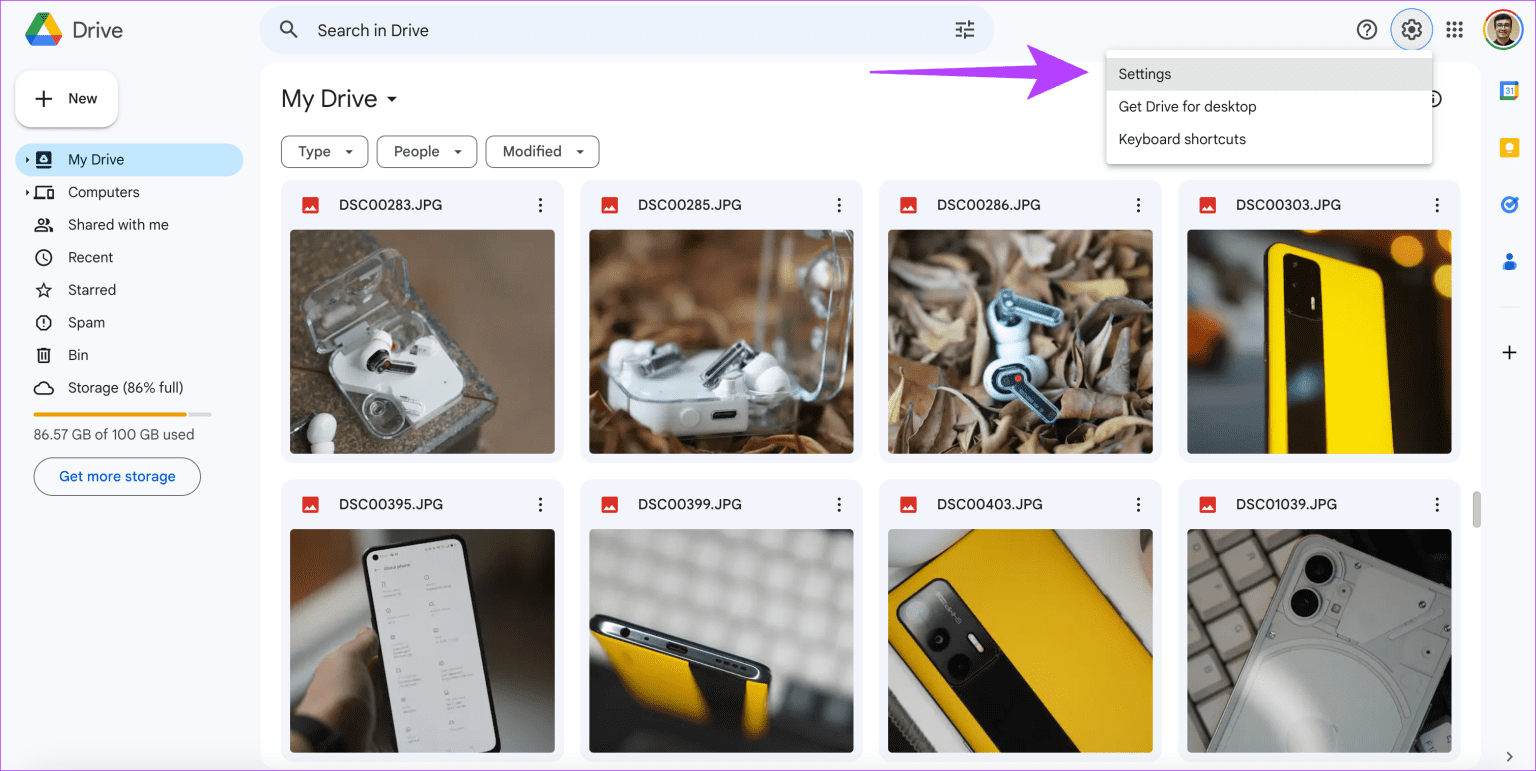This screenshot has height=771, width=1536.
Task: Expand the Modified filter dropdown
Action: tap(542, 152)
